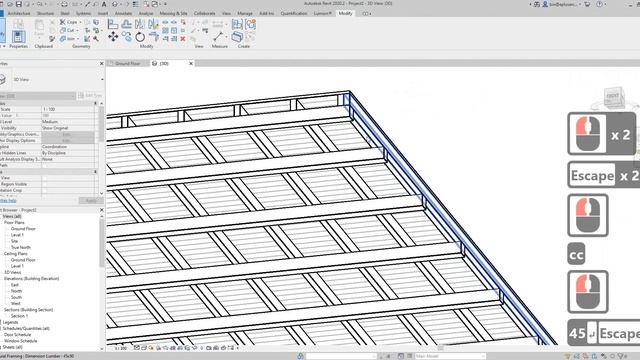Click the 3D View type icon in the Properties palette
This screenshot has width=640, height=360.
tap(3, 79)
